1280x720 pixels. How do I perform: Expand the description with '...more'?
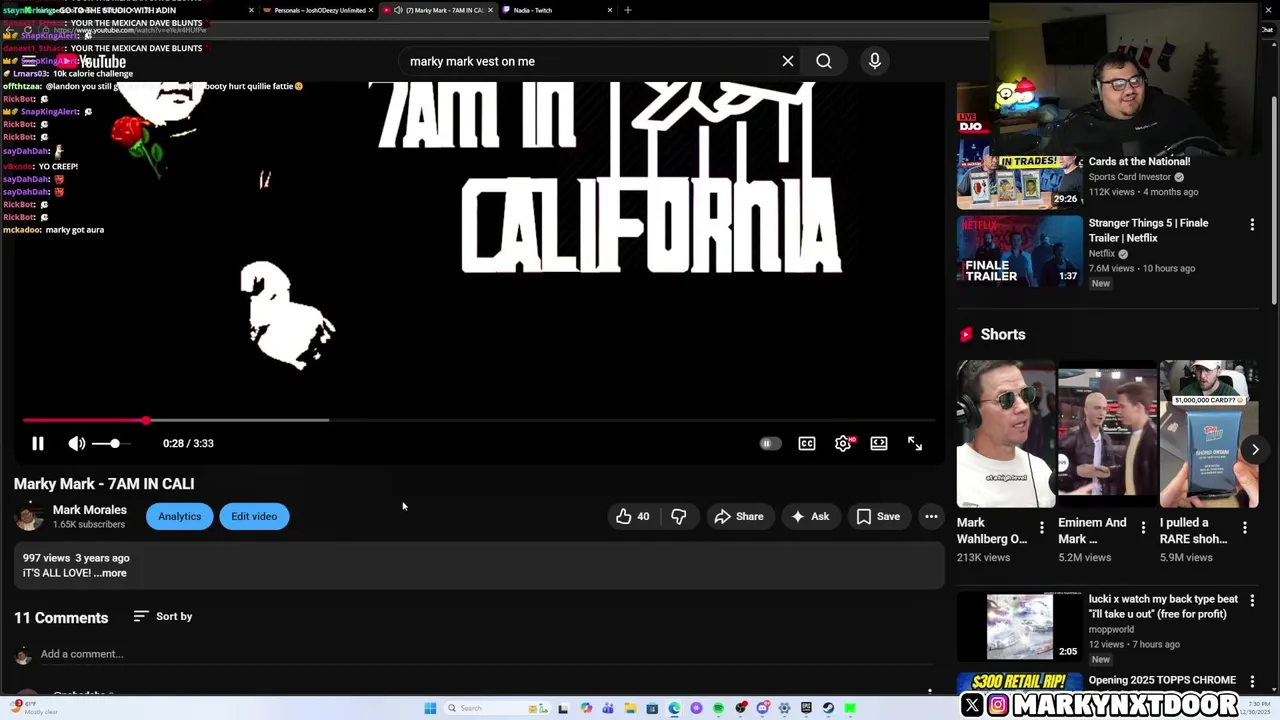(110, 573)
